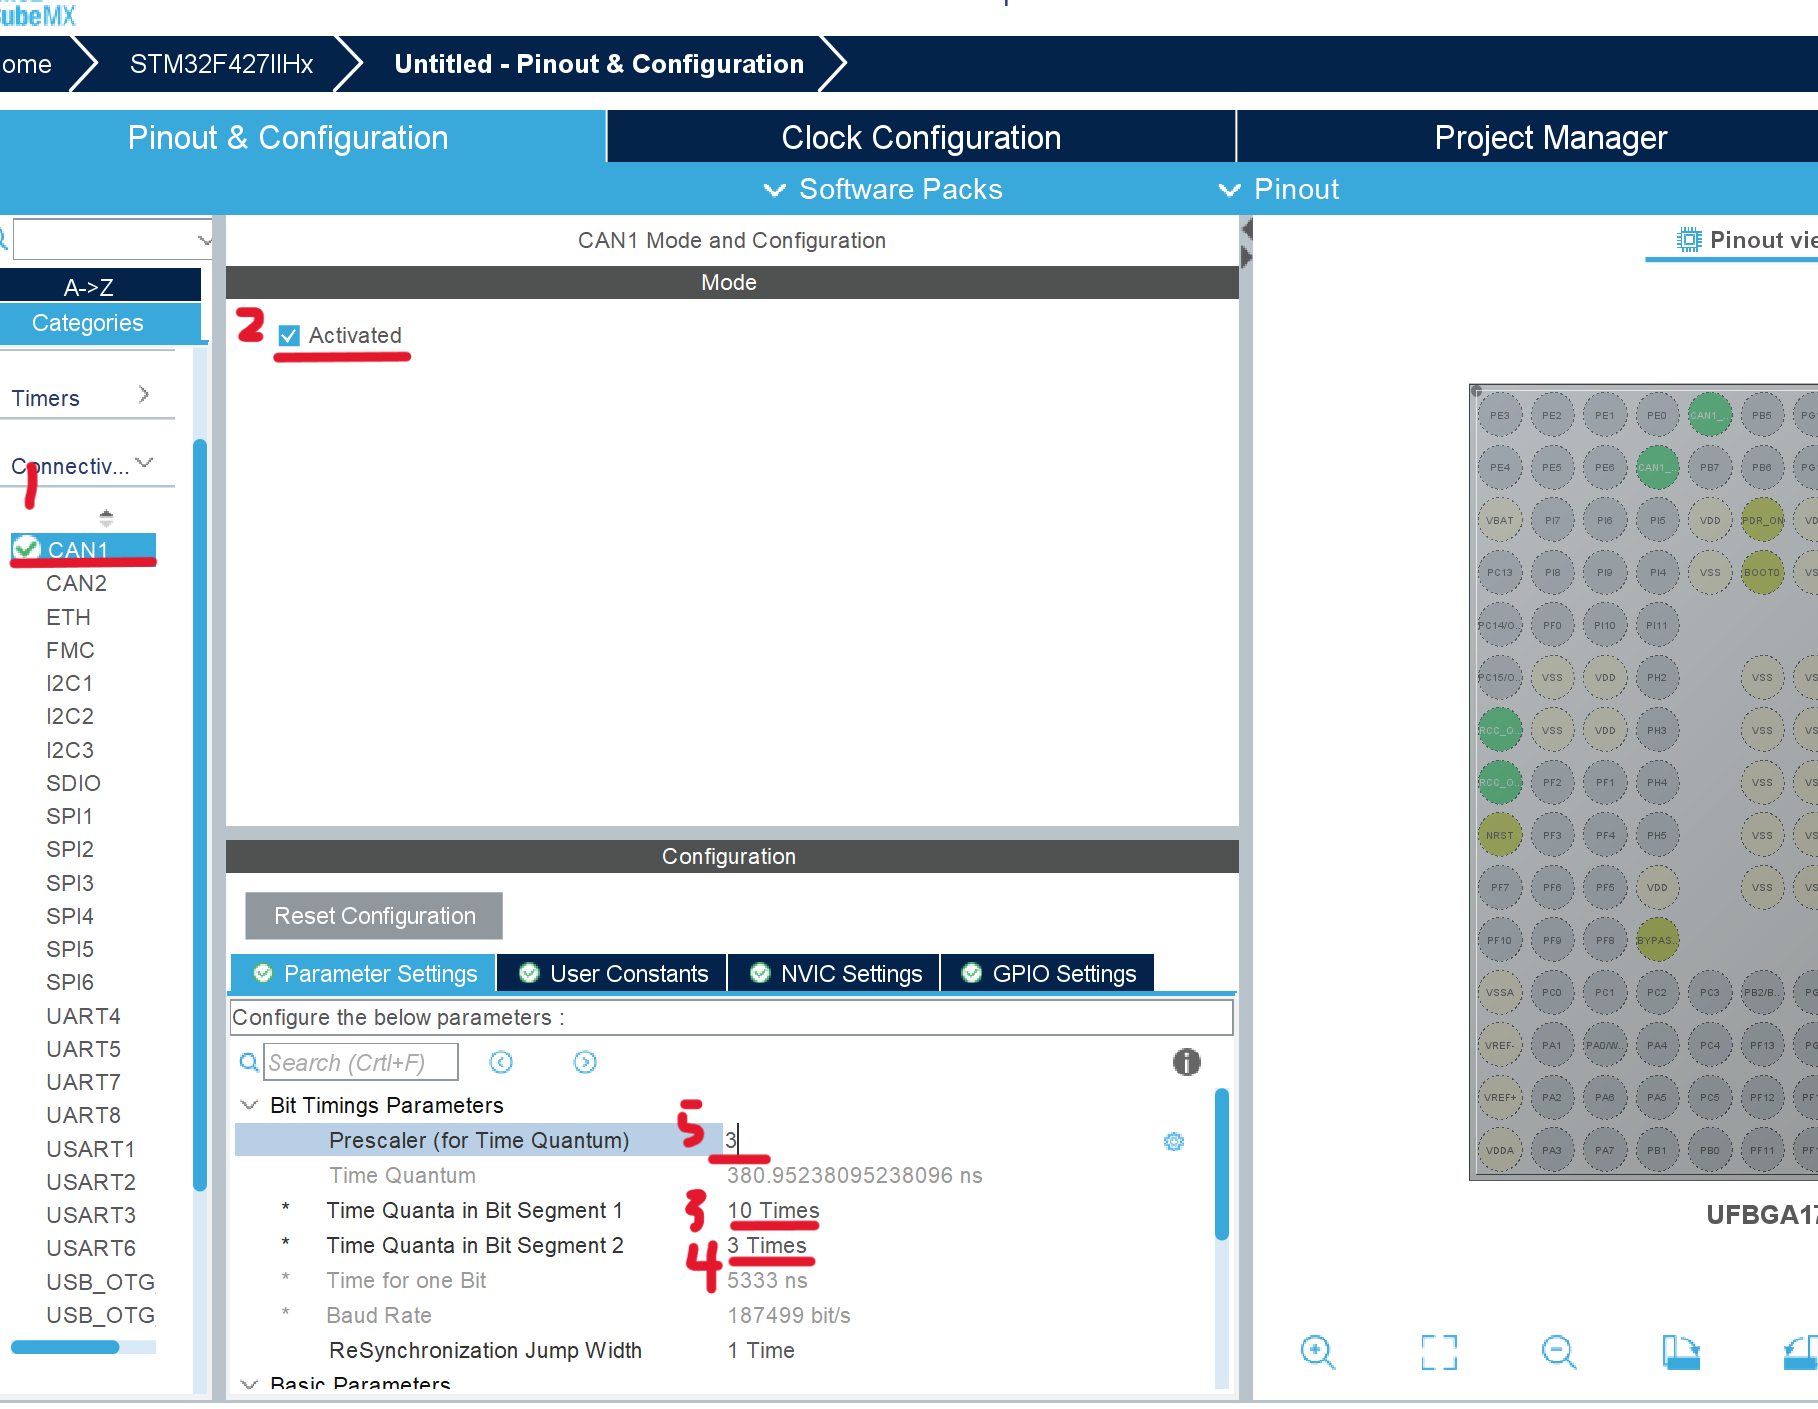Open the NVIC Settings tab
Image resolution: width=1818 pixels, height=1409 pixels.
tap(836, 973)
